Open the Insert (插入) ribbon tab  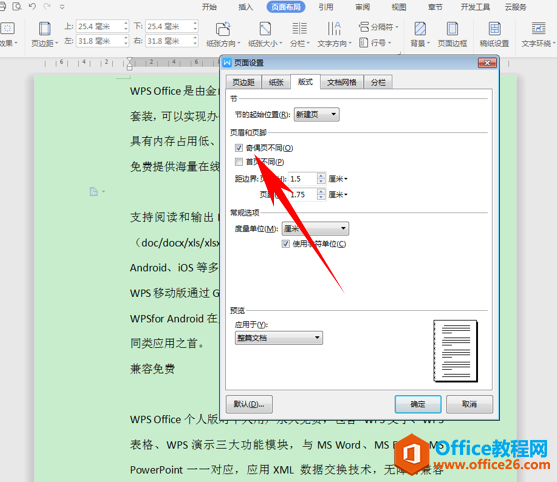245,7
